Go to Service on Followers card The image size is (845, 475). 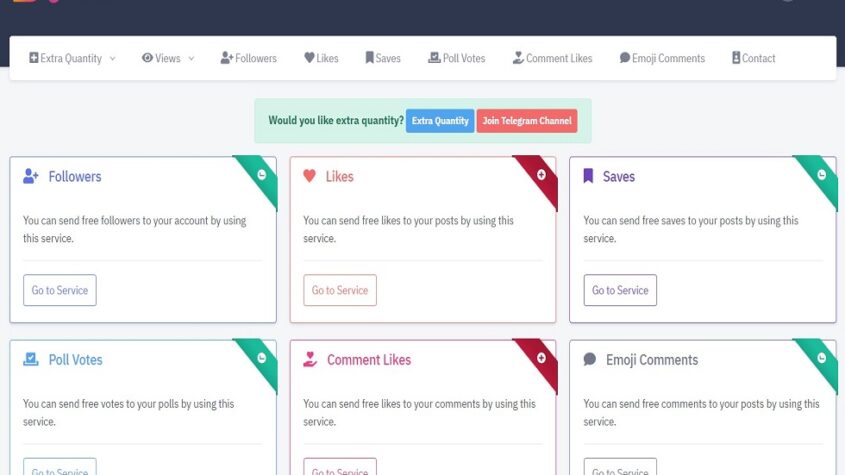coord(60,290)
